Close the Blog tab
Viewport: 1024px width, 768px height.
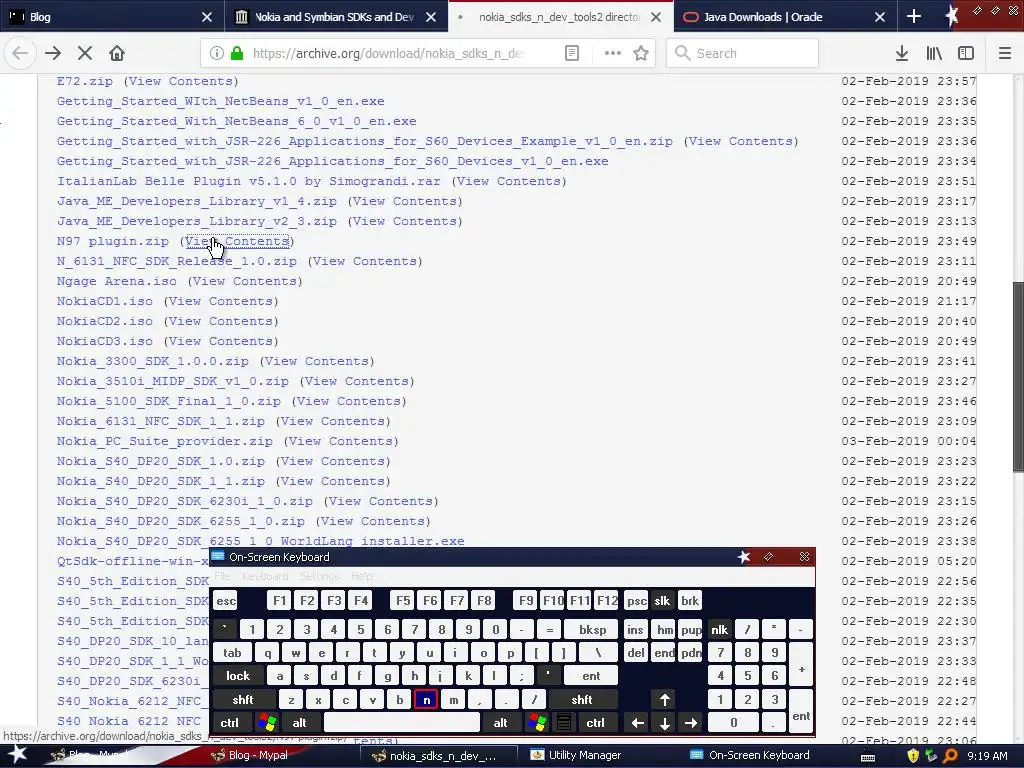pyautogui.click(x=206, y=17)
